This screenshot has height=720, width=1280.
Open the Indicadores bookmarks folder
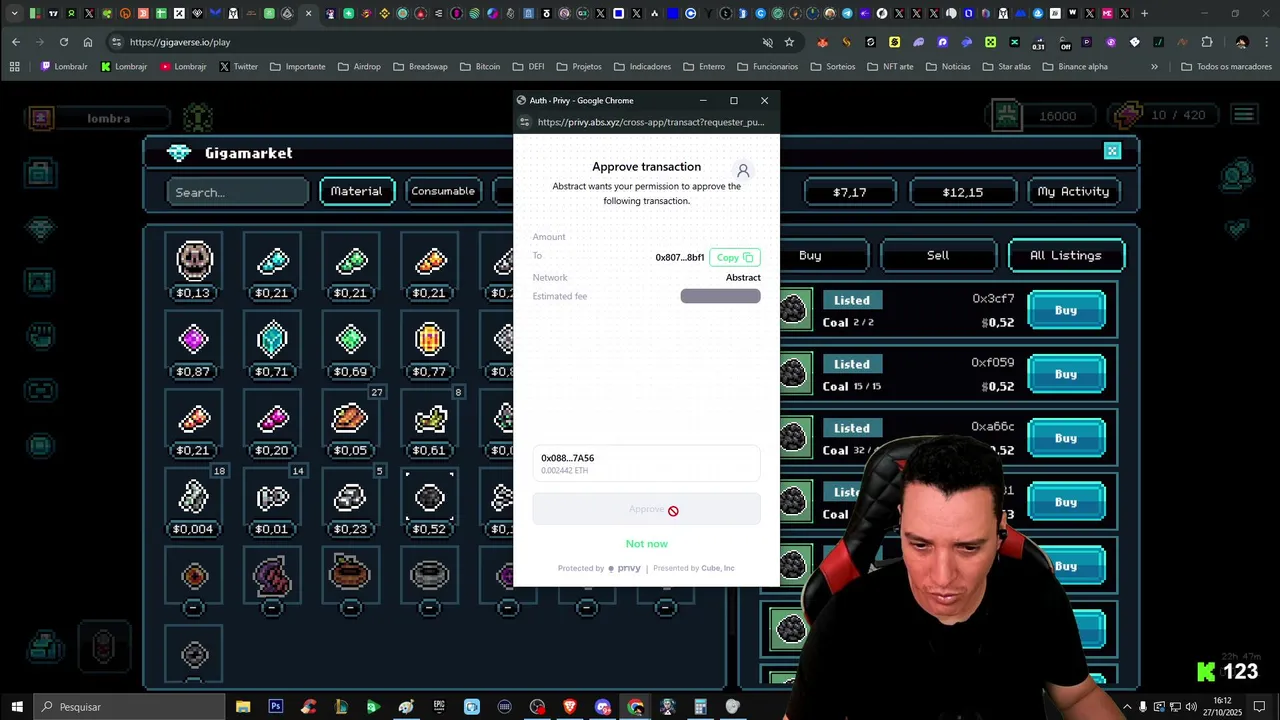643,66
